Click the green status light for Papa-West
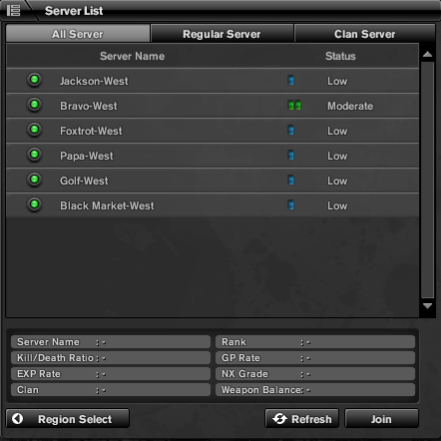The image size is (441, 441). pos(34,155)
